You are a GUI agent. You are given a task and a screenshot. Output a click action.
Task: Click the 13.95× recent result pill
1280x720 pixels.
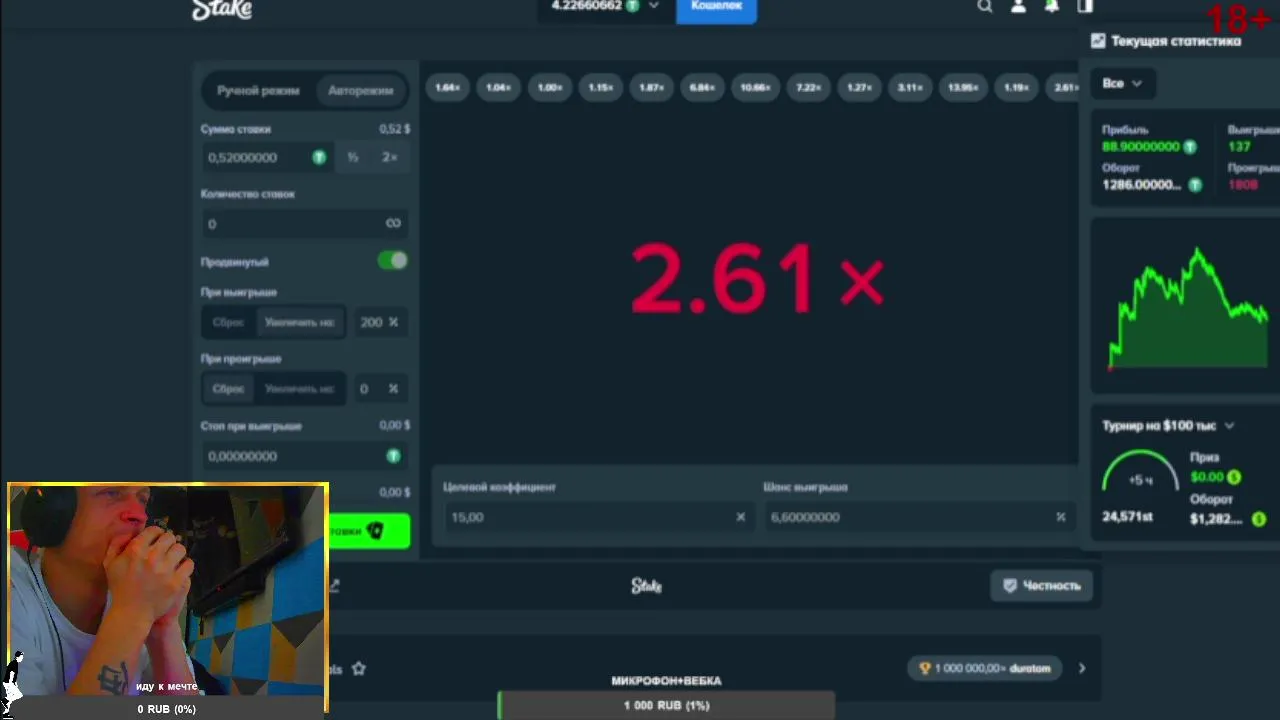coord(963,88)
